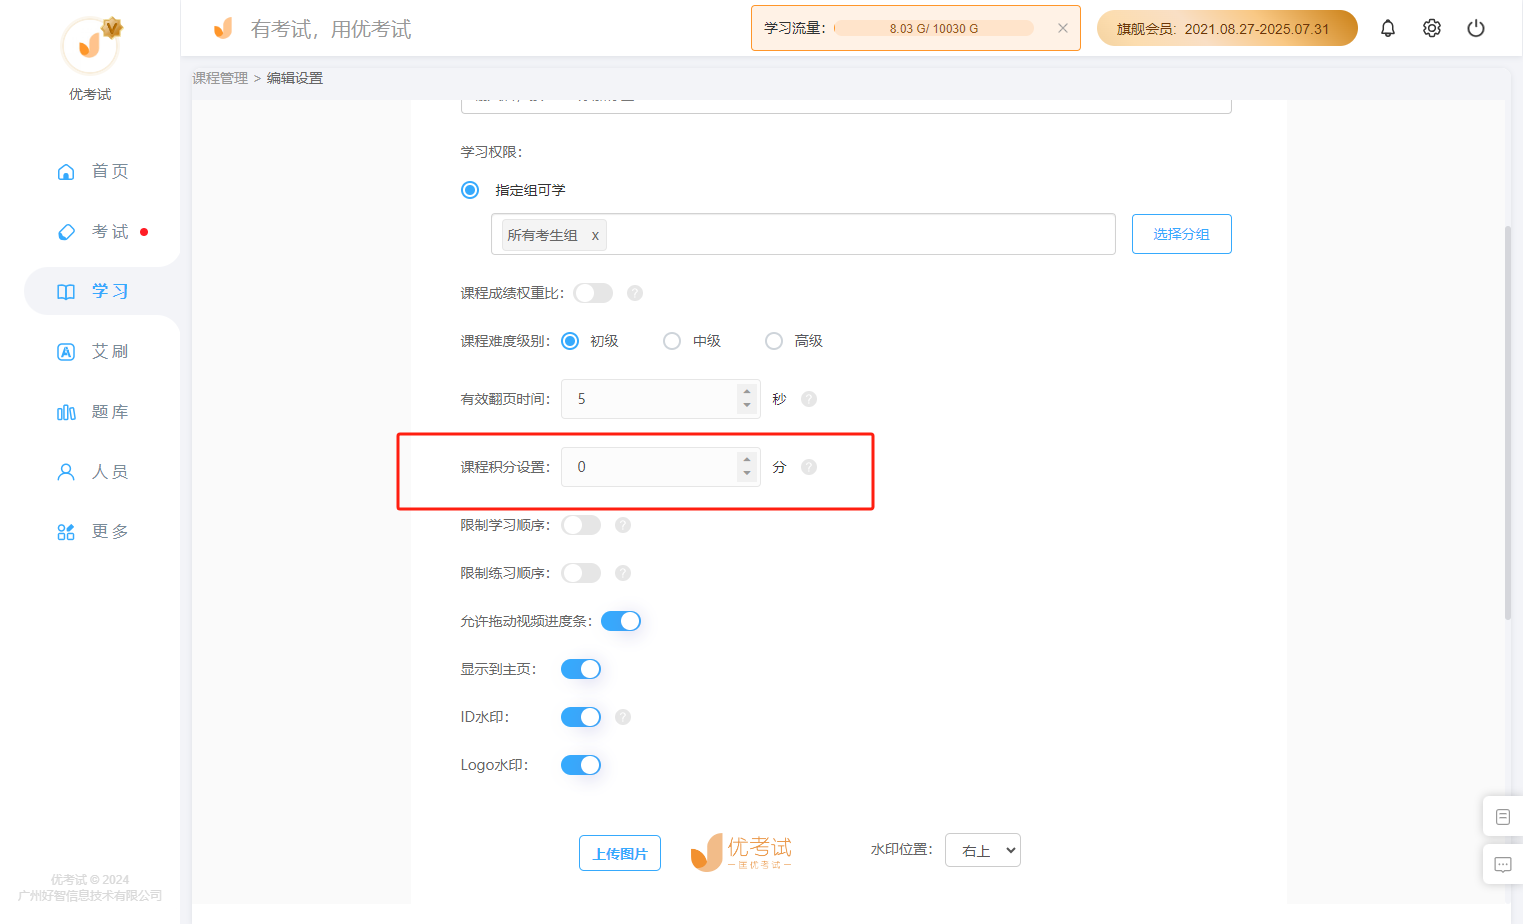The image size is (1523, 924).
Task: Increase 有效翻页时间 with up arrow
Action: click(747, 391)
